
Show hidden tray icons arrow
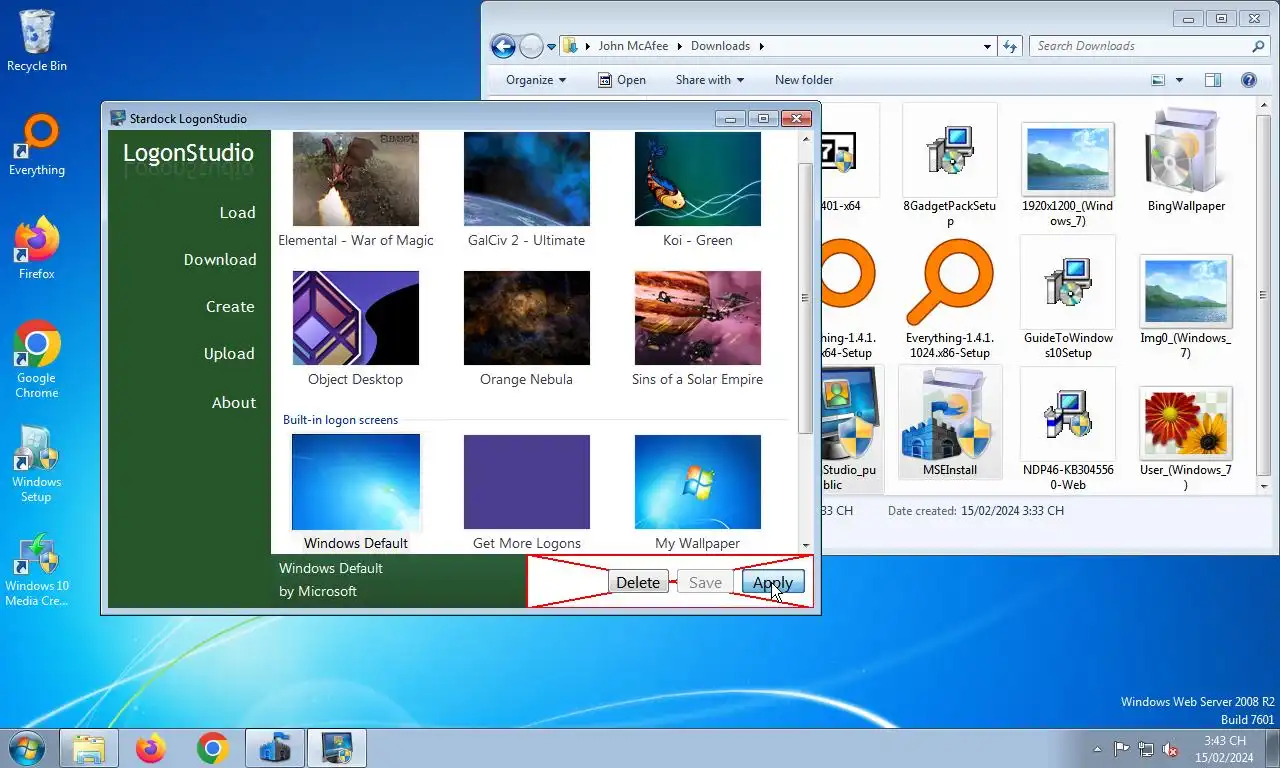pyautogui.click(x=1099, y=749)
